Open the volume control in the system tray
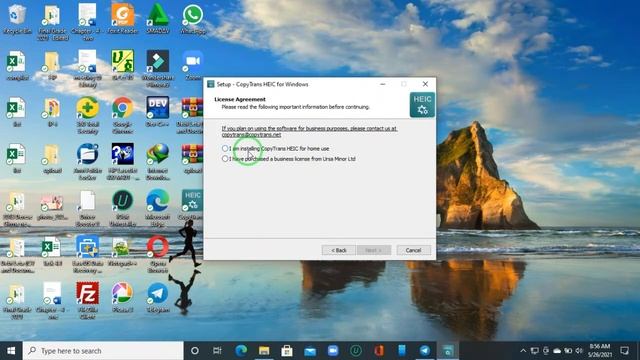Viewport: 640px width, 360px height. click(579, 351)
